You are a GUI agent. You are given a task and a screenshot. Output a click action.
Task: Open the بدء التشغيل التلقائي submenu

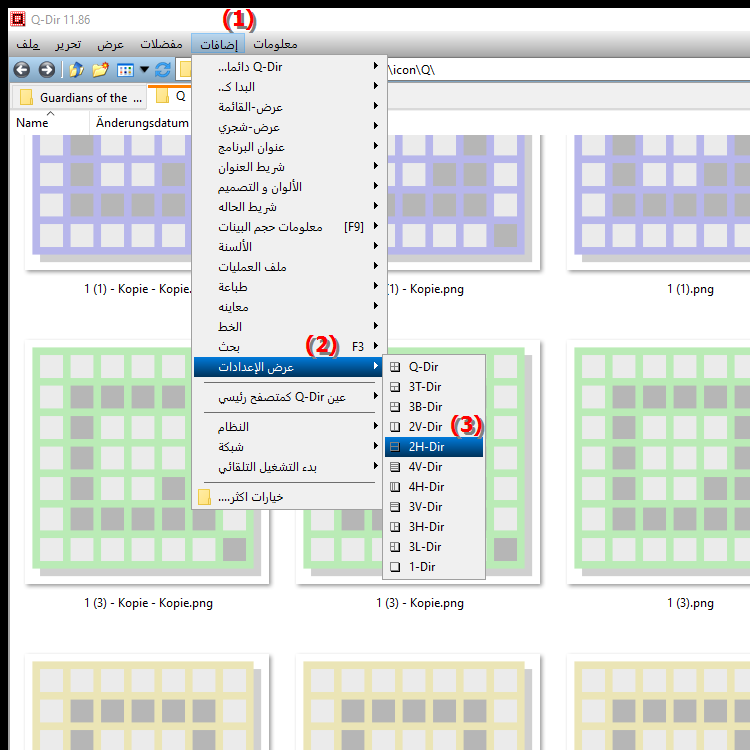(288, 467)
